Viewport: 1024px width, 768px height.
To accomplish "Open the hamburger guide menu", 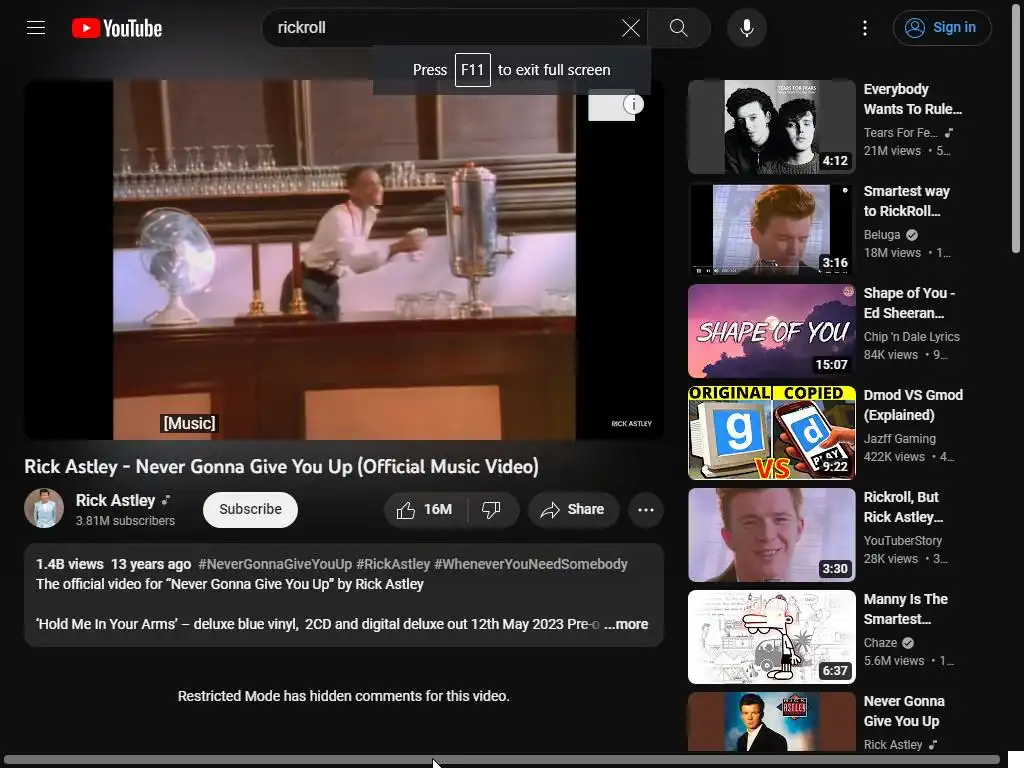I will tap(36, 28).
